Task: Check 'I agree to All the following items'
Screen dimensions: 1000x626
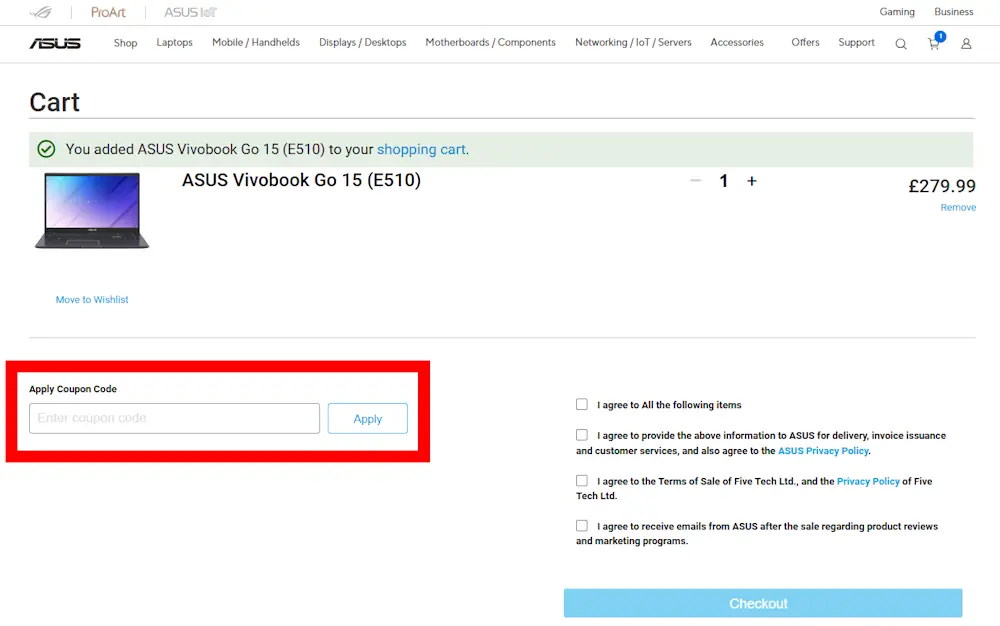Action: pyautogui.click(x=582, y=404)
